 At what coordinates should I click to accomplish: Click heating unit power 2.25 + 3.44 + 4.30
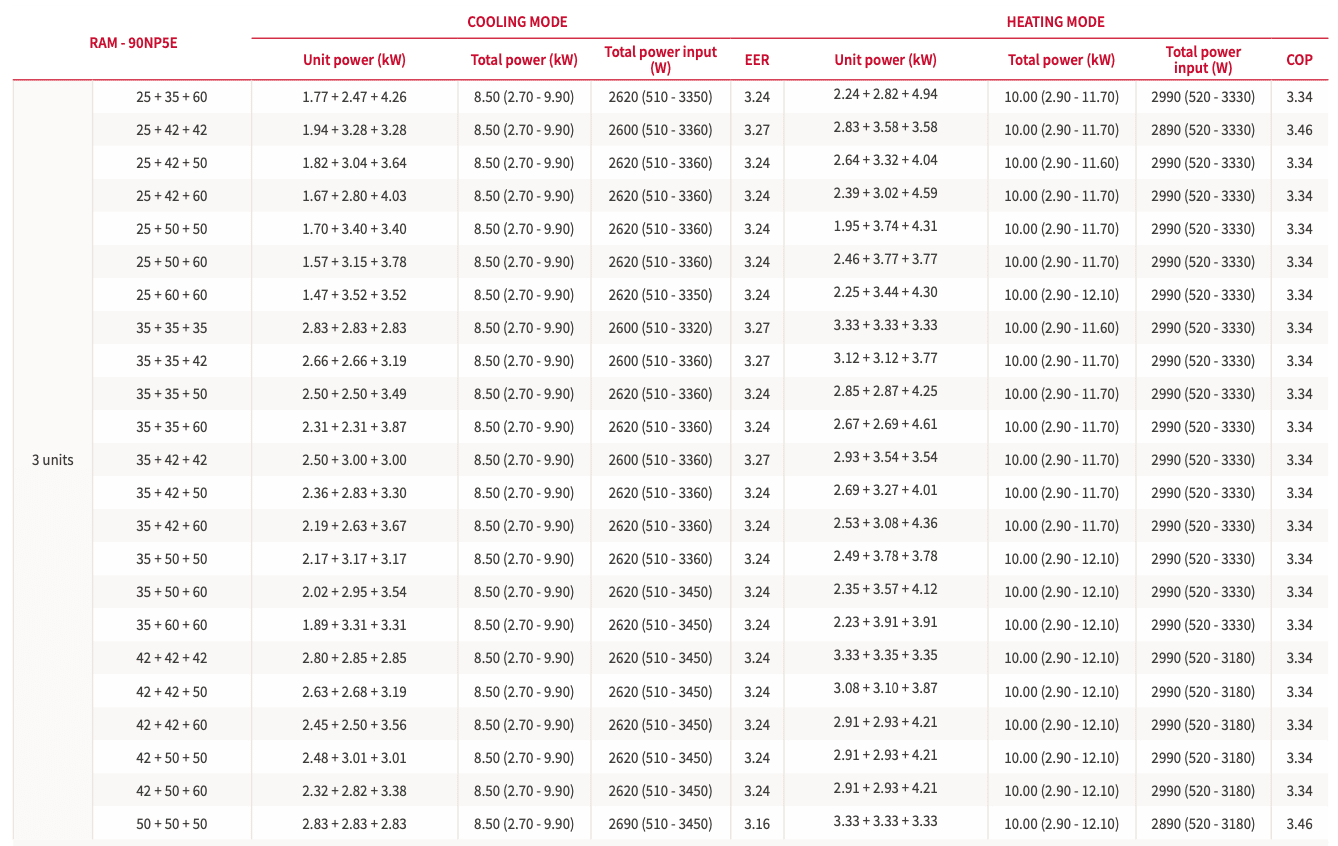(x=885, y=292)
